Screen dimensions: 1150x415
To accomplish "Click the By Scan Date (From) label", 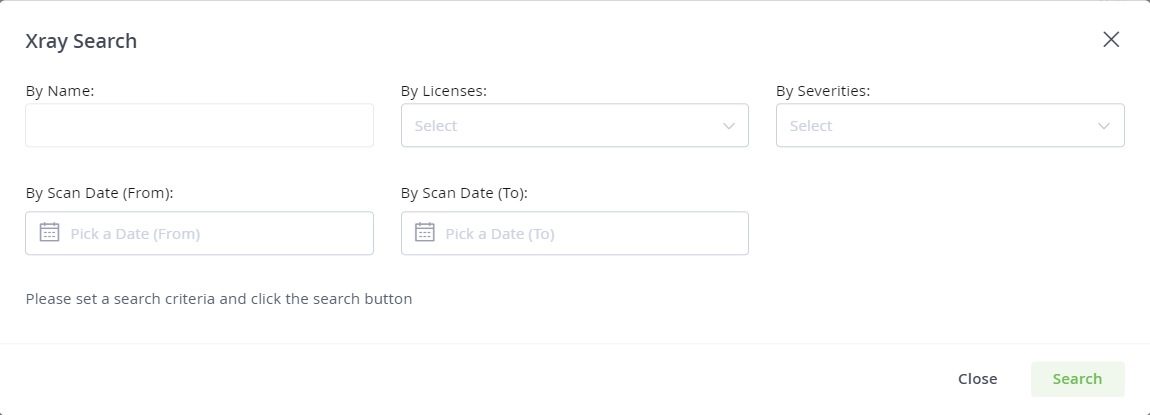I will click(99, 193).
